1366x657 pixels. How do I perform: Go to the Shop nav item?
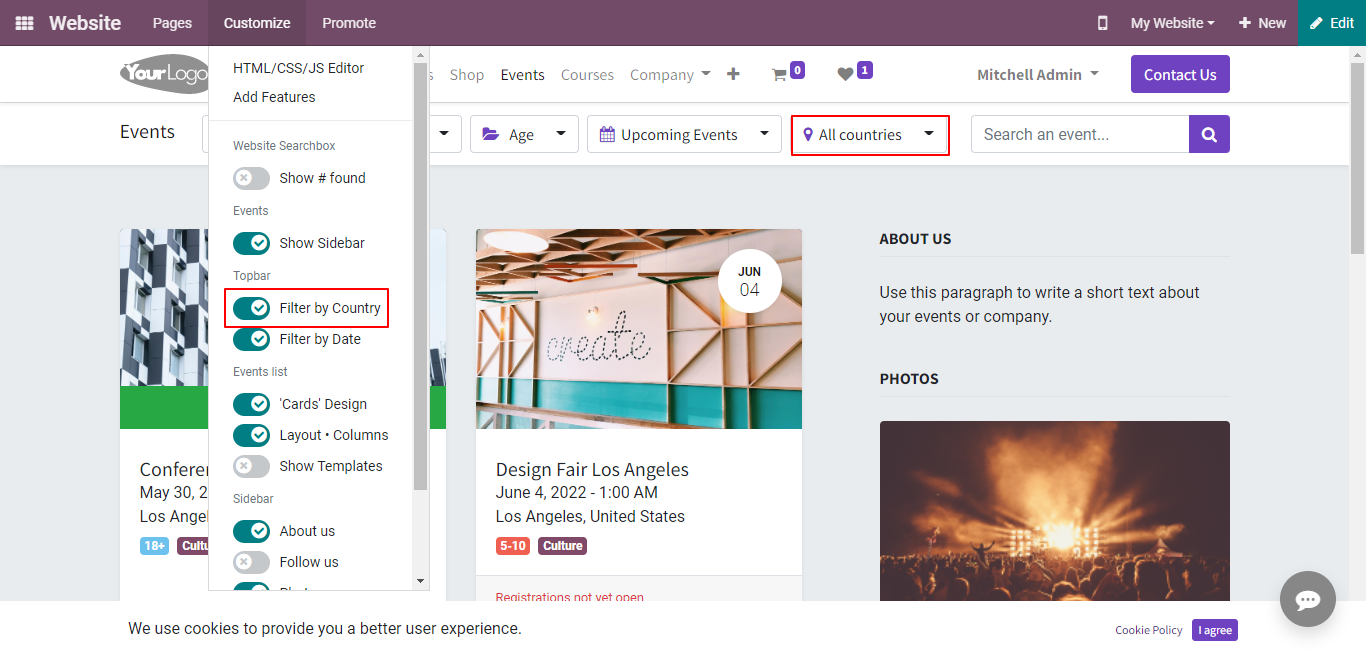(x=467, y=75)
